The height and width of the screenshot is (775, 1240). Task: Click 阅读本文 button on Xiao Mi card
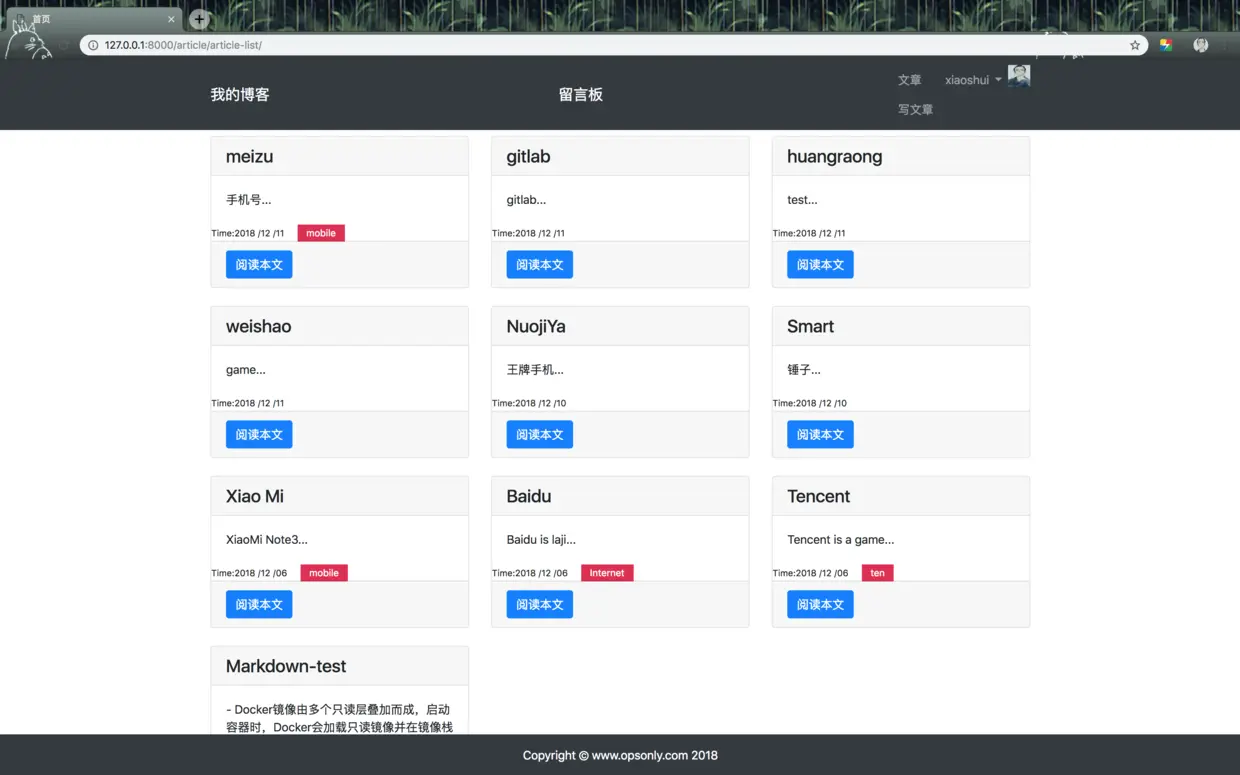click(x=259, y=605)
